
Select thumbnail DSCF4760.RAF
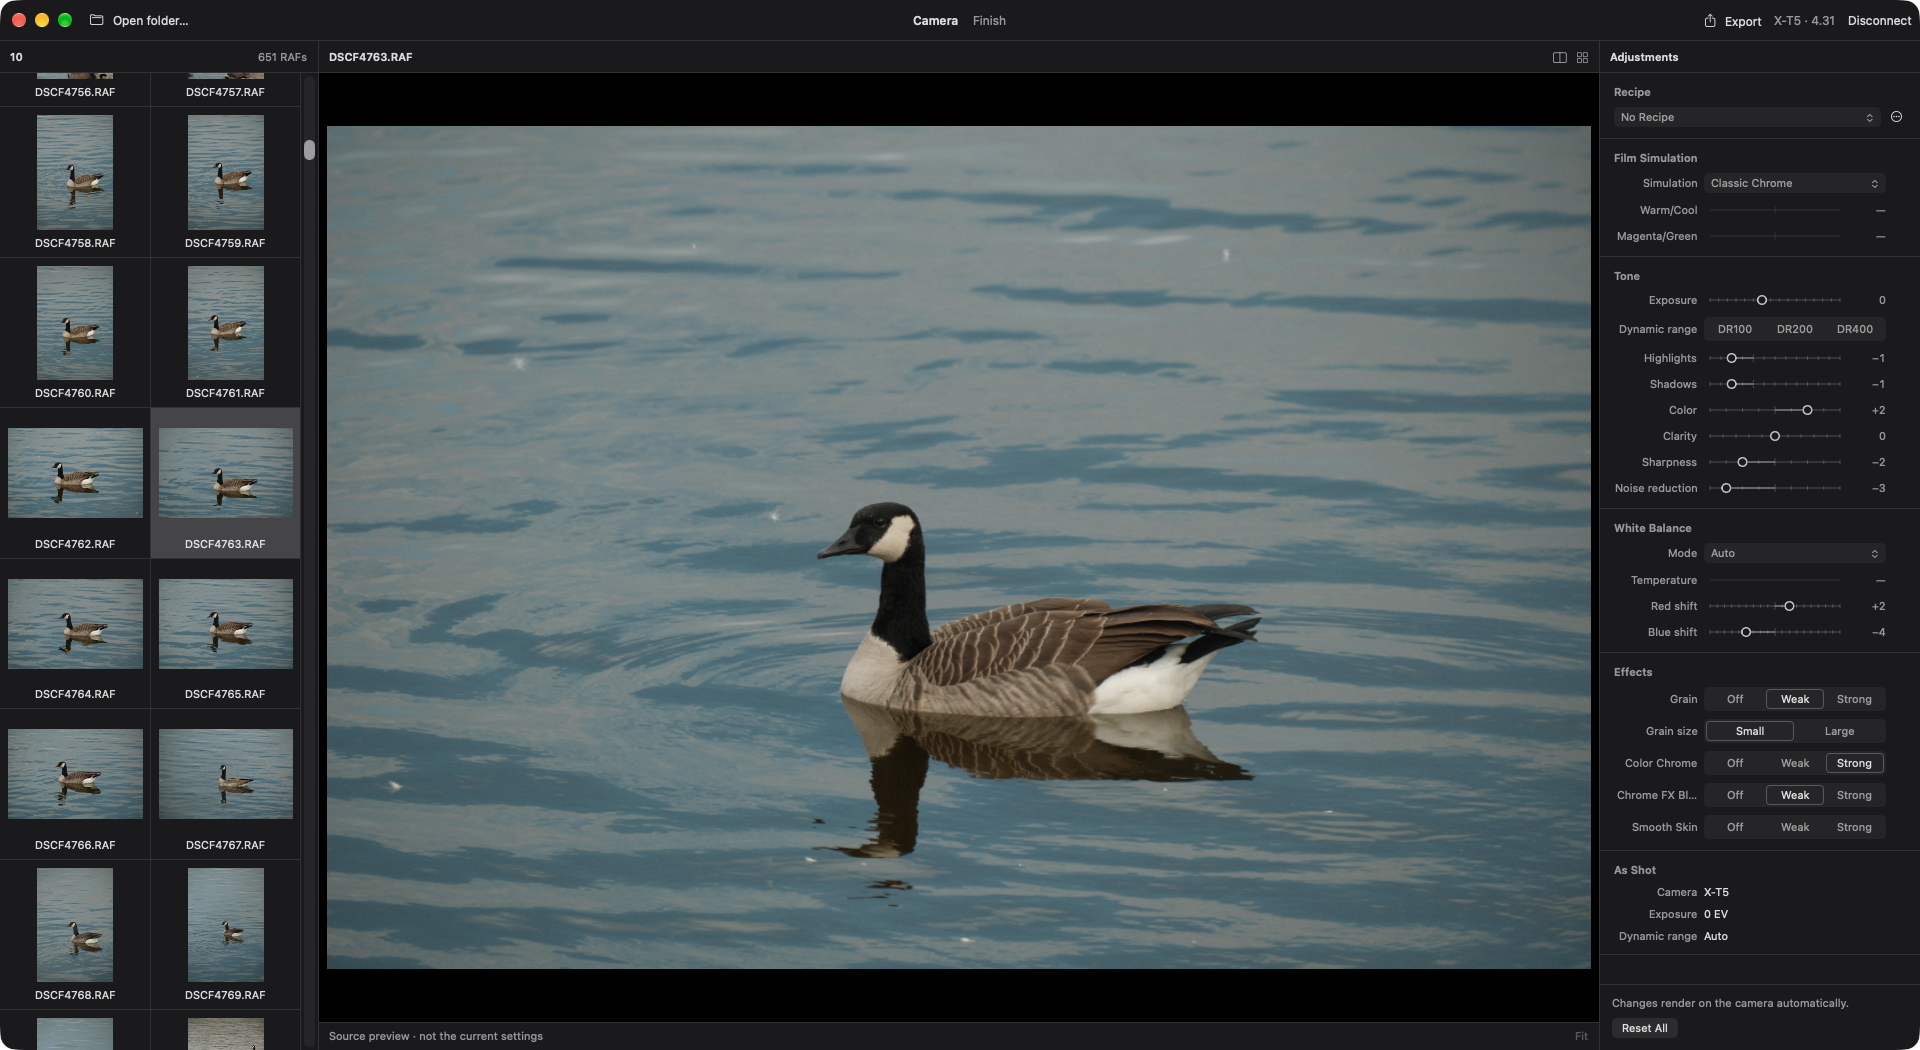click(75, 322)
